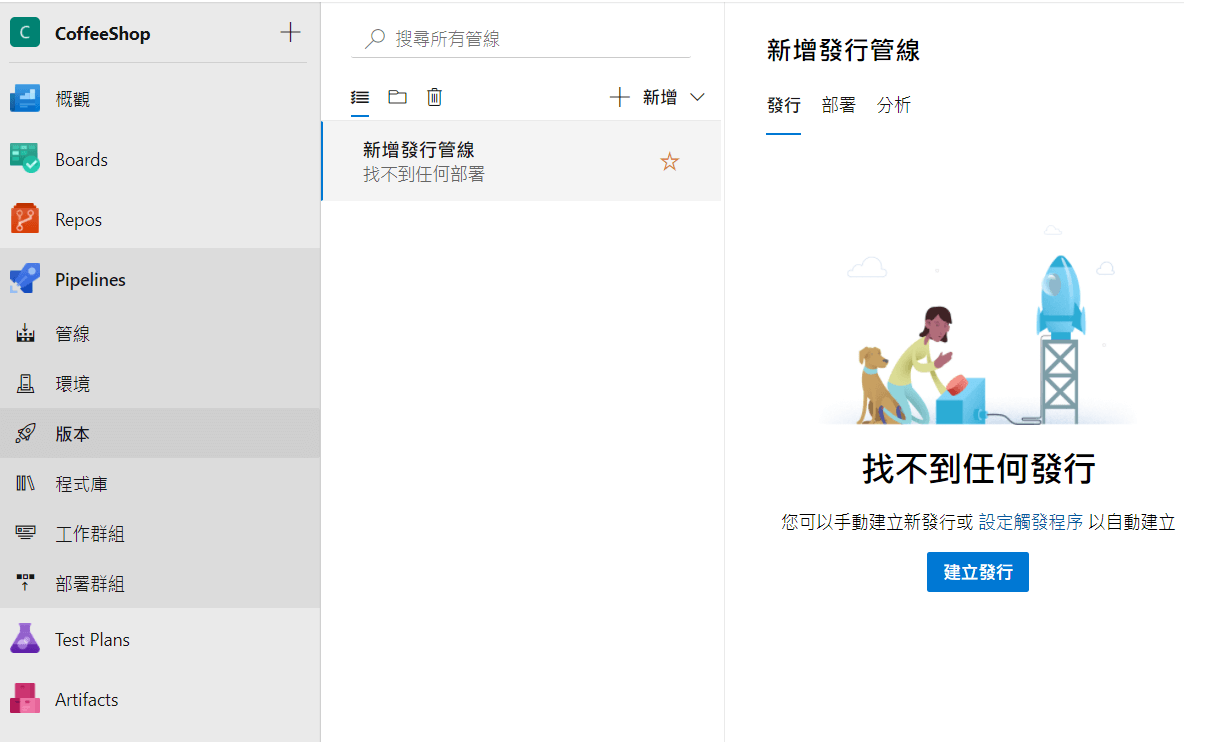Click the trash can deleted pipelines icon
Image resolution: width=1222 pixels, height=742 pixels.
click(434, 97)
